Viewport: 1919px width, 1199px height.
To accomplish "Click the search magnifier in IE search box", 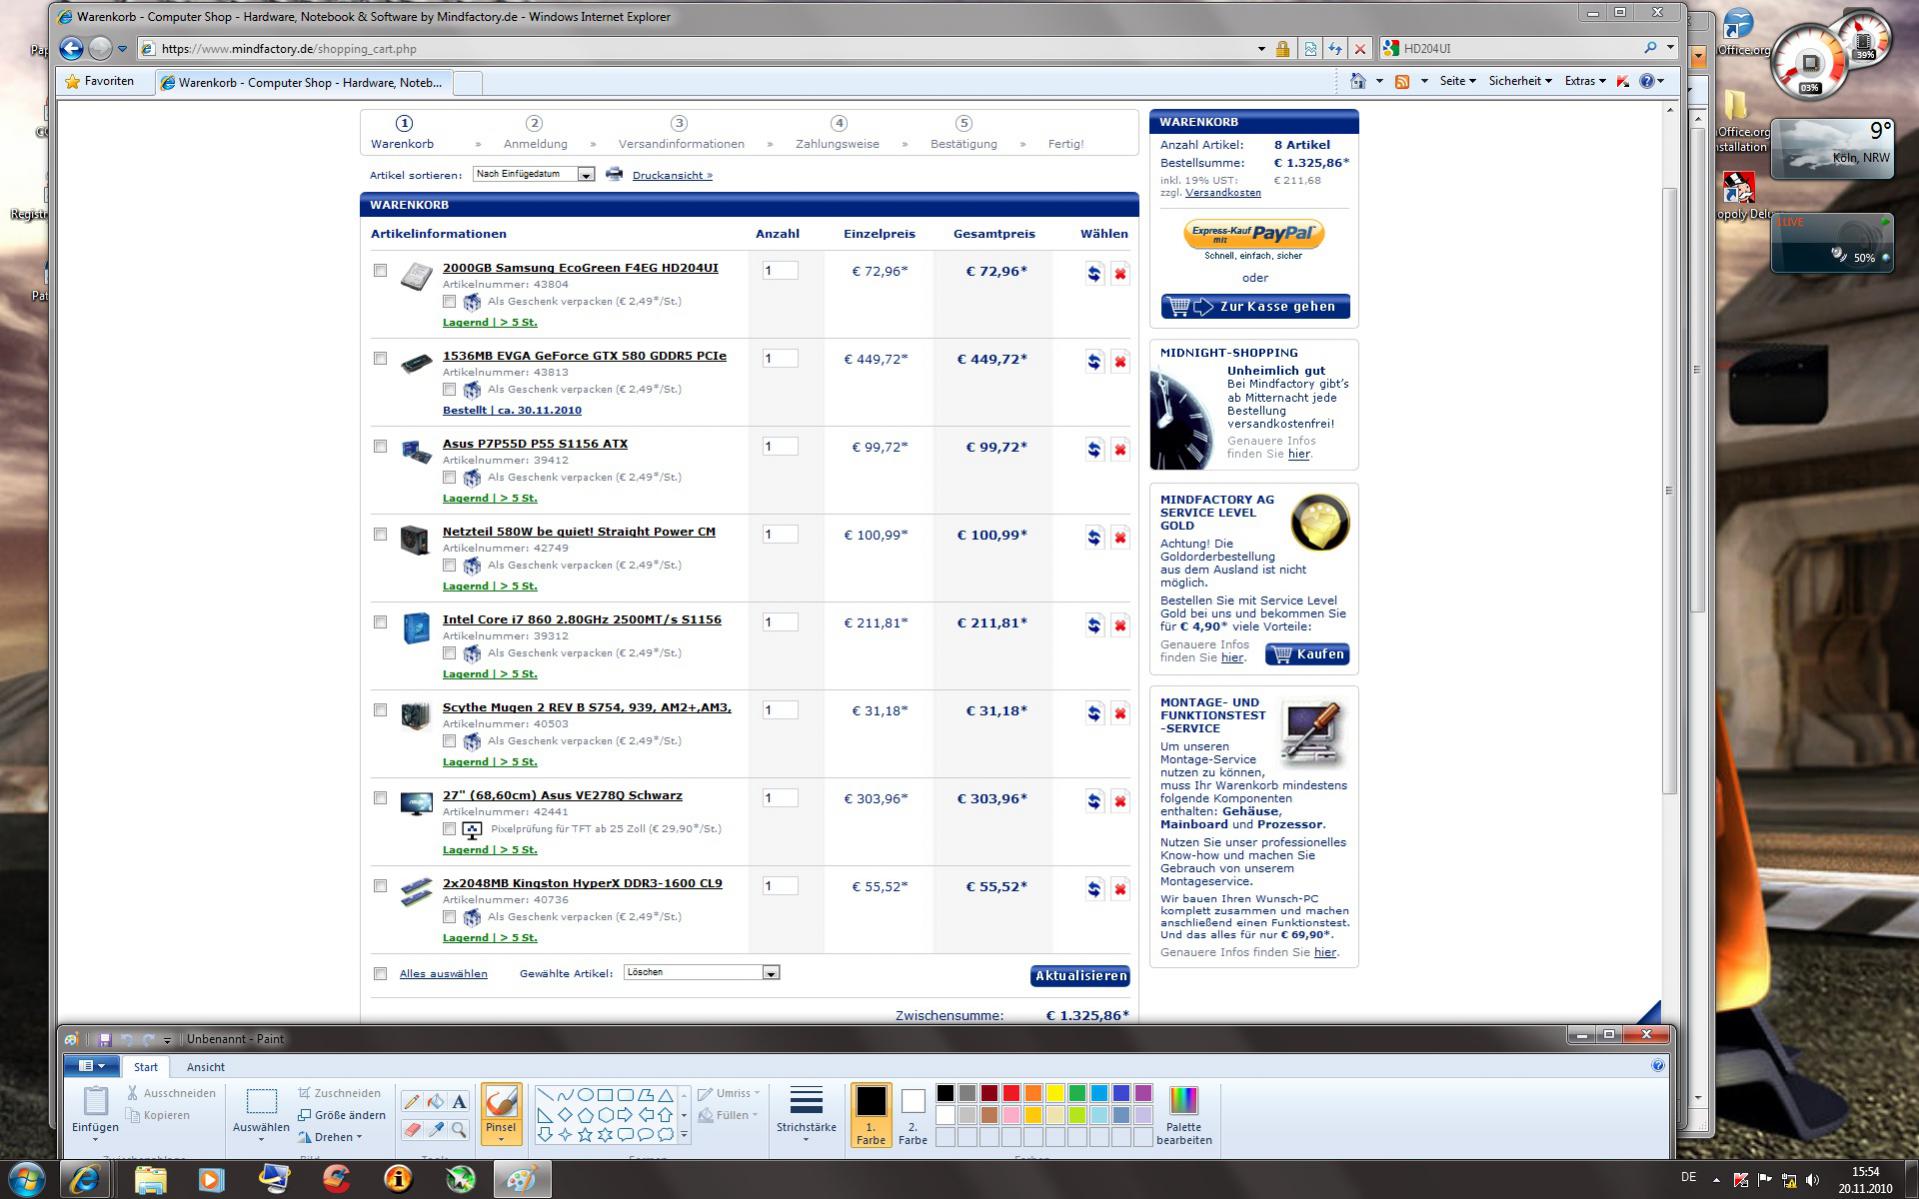I will 1650,48.
